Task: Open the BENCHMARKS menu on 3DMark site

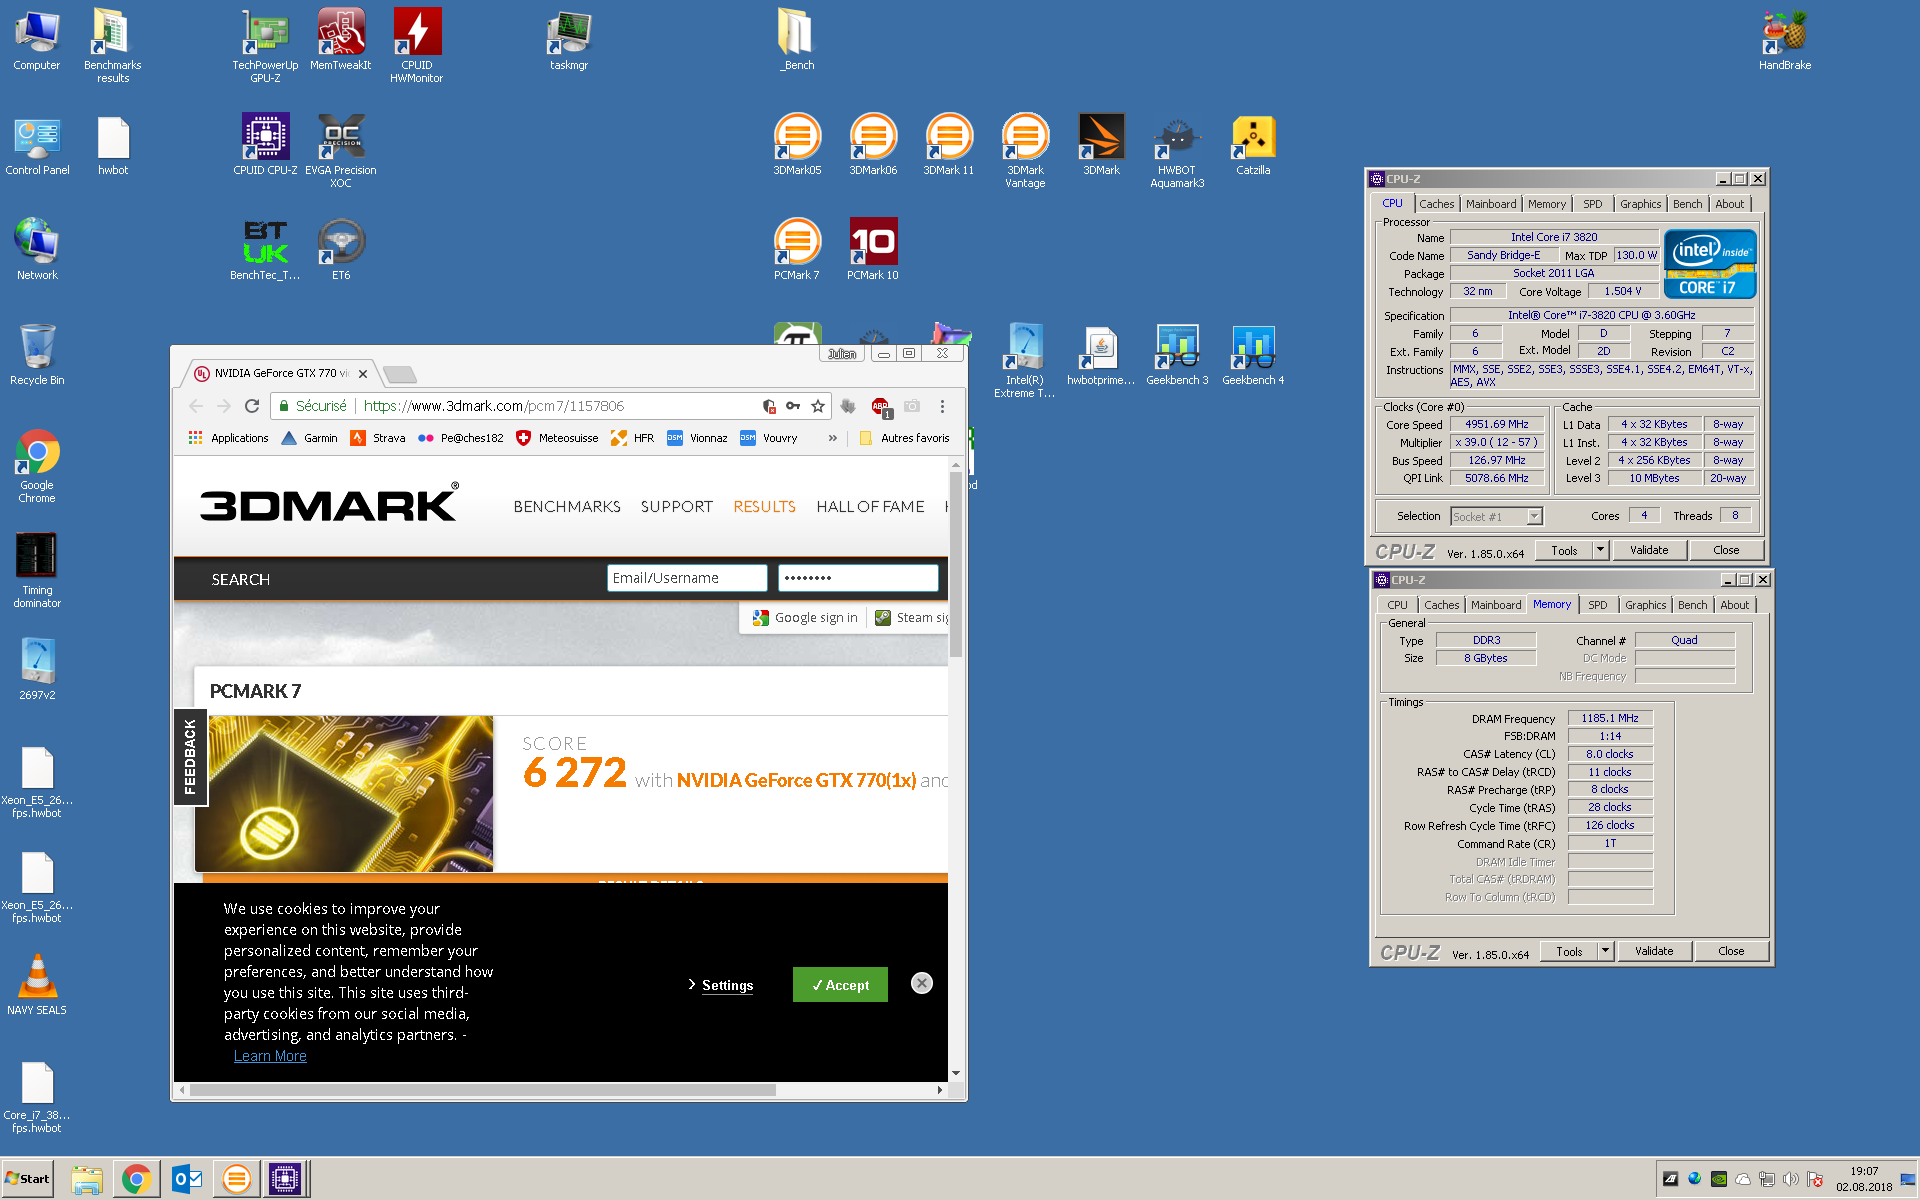Action: coord(567,507)
